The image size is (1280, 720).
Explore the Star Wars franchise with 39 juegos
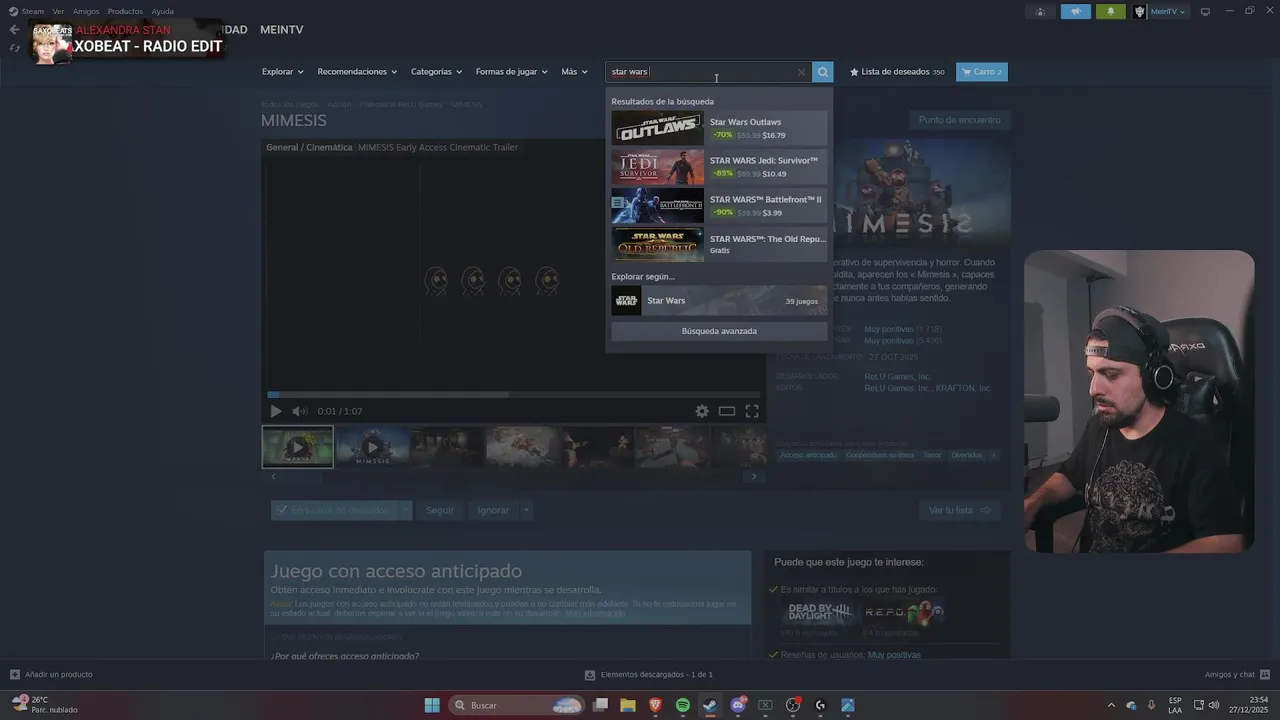coord(719,301)
